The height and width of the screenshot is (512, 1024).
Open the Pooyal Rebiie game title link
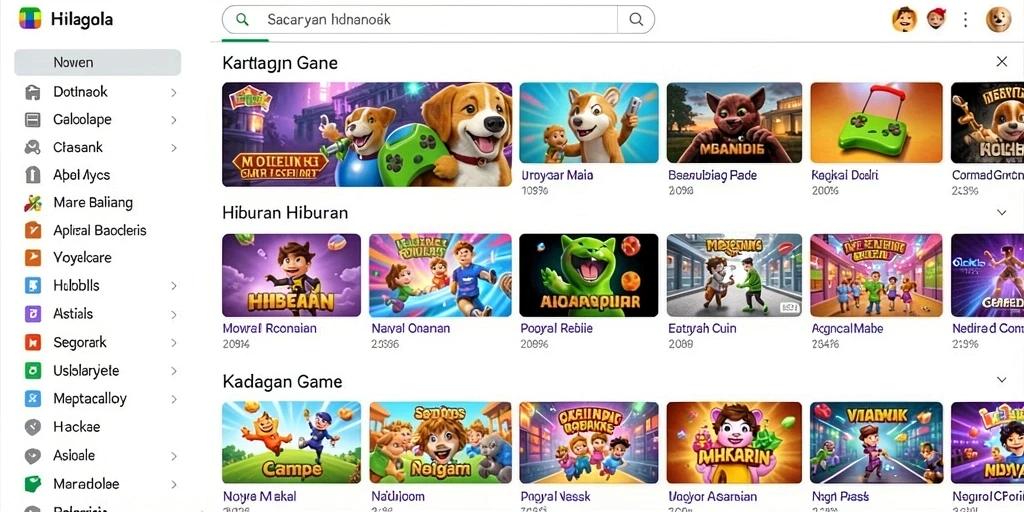(556, 328)
